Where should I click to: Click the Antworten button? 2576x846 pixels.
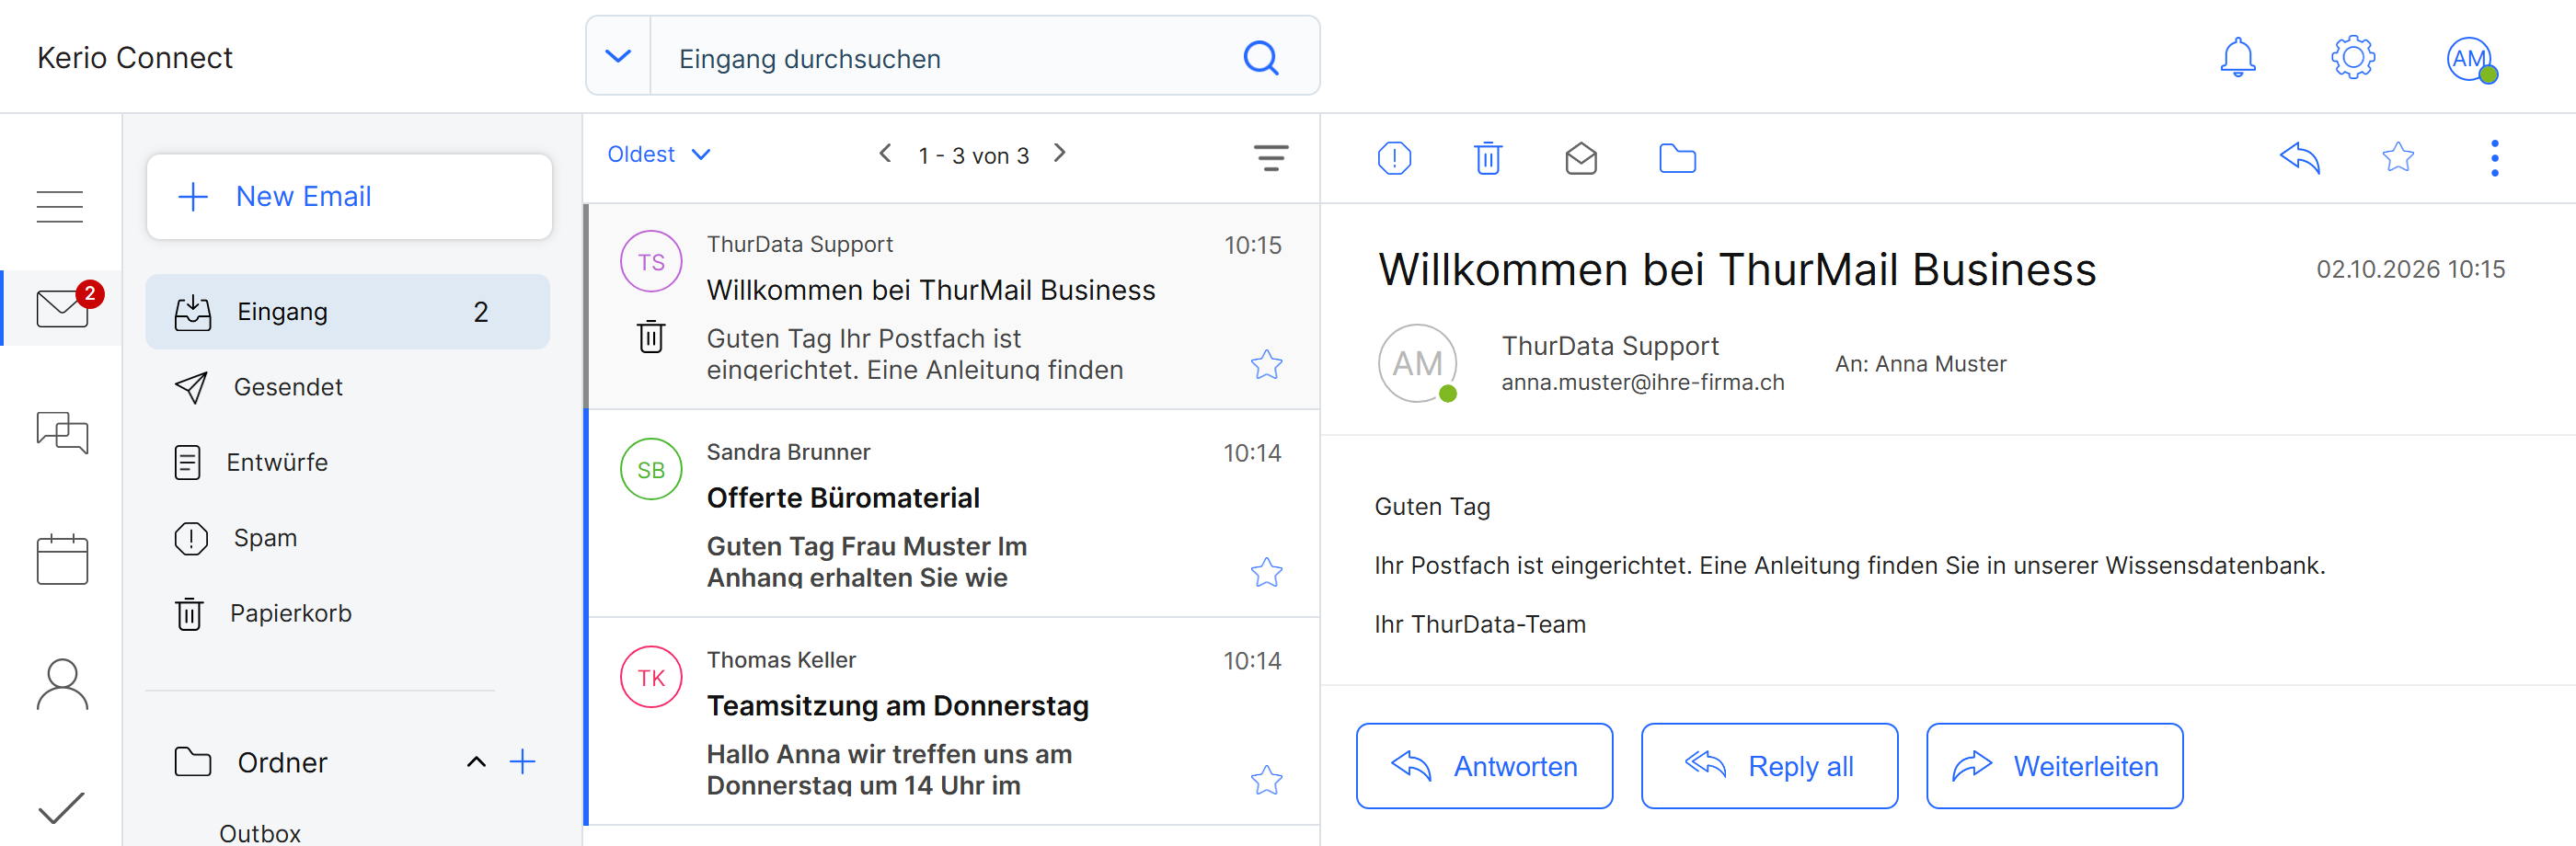[1484, 766]
